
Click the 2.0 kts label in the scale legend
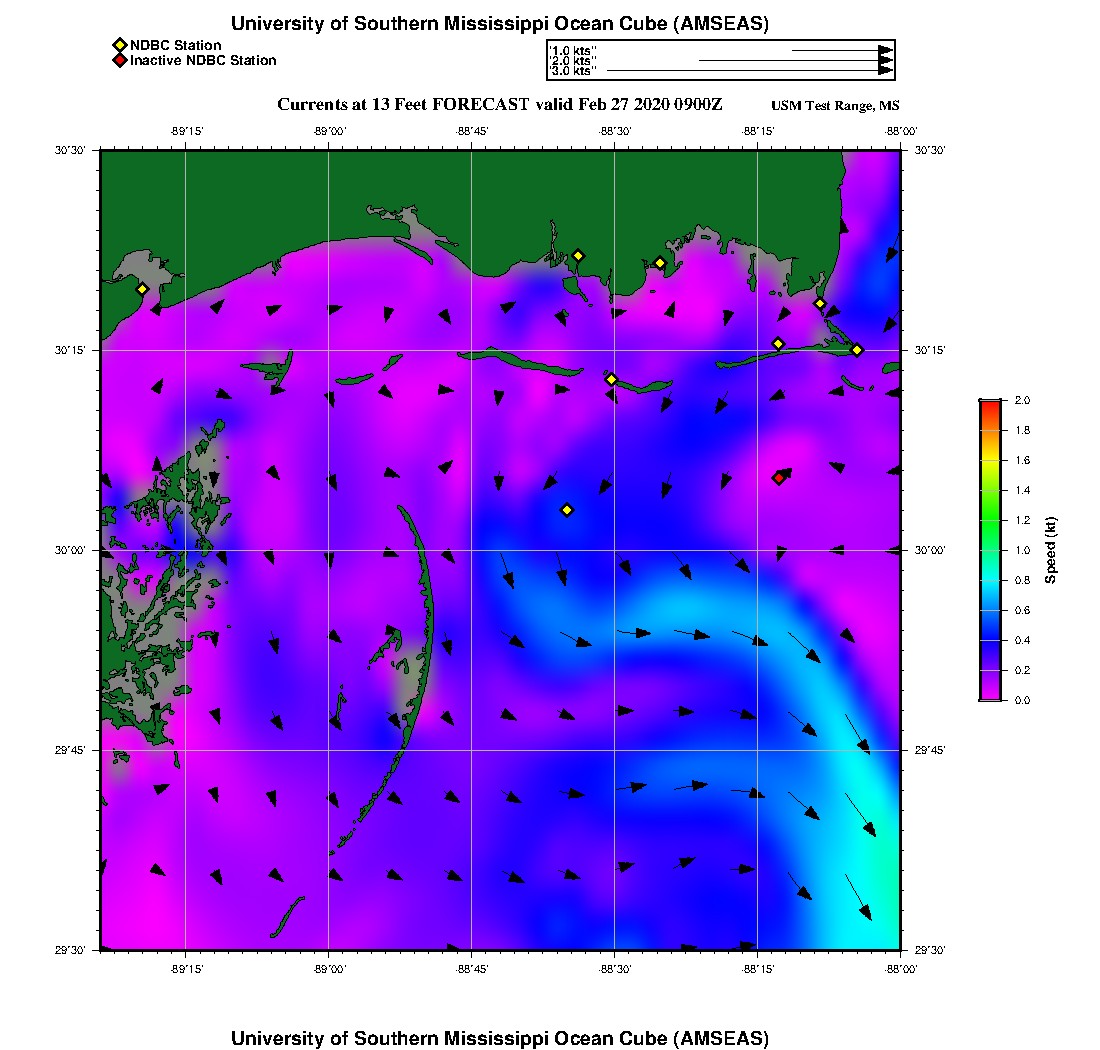573,61
